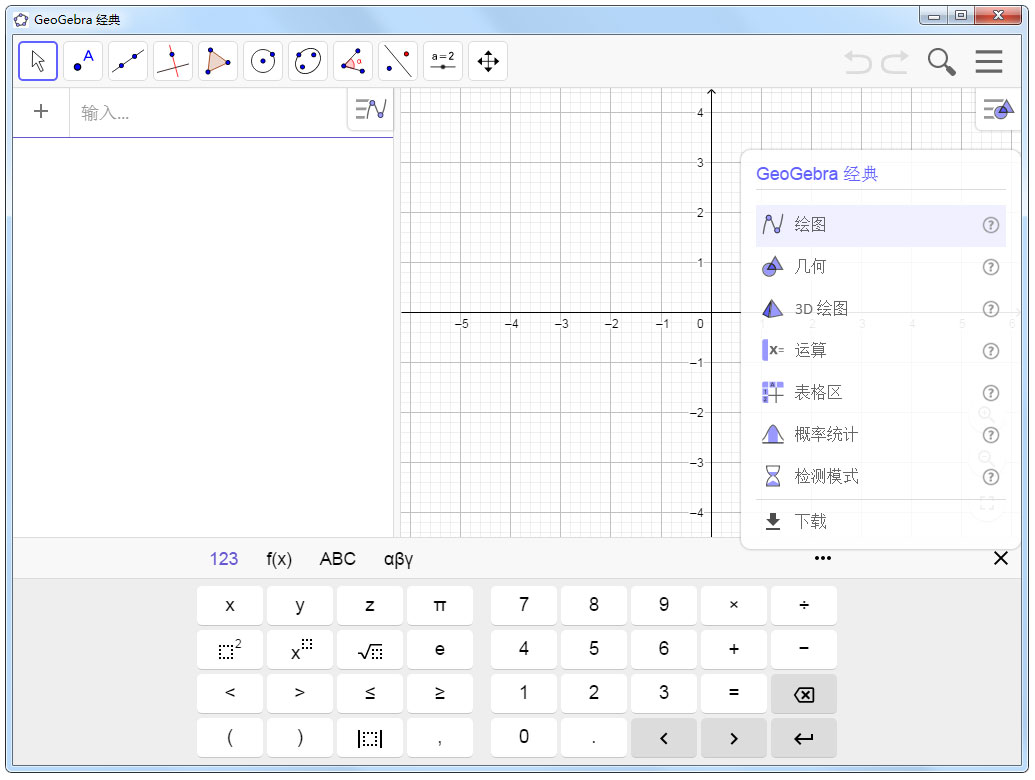1035x780 pixels.
Task: Select the Polygon tool
Action: point(217,61)
